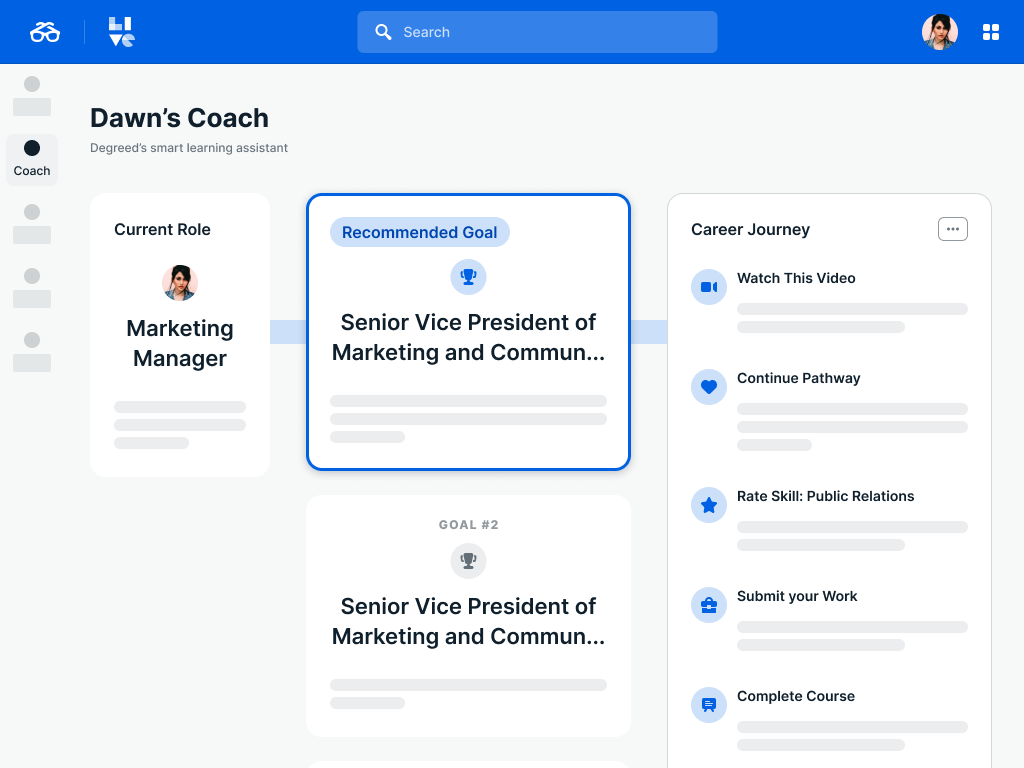Open the user profile avatar menu
The width and height of the screenshot is (1024, 768).
coord(940,32)
